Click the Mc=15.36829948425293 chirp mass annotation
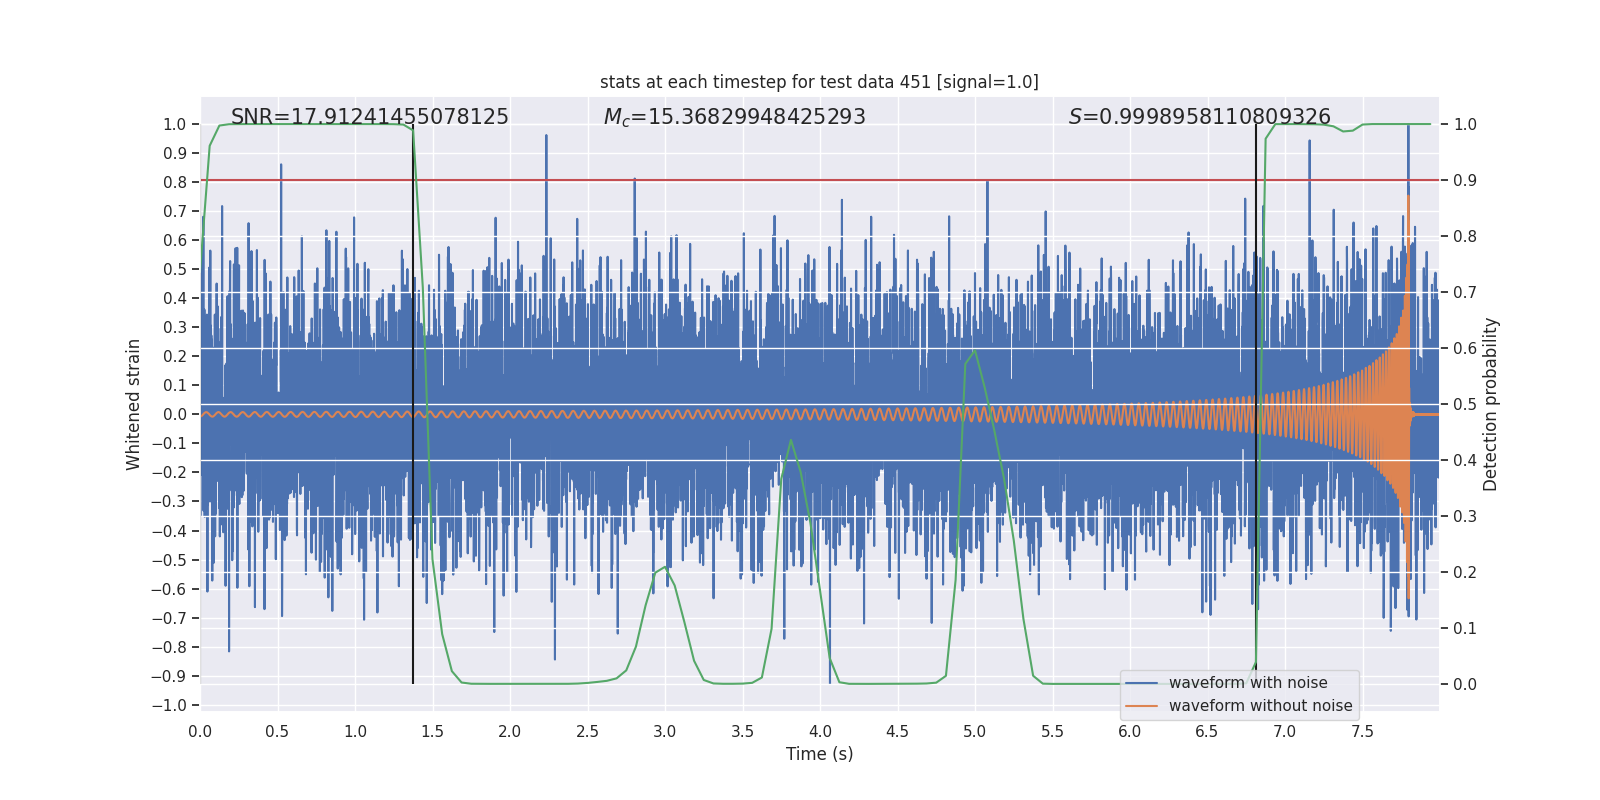The width and height of the screenshot is (1600, 800). coord(735,117)
